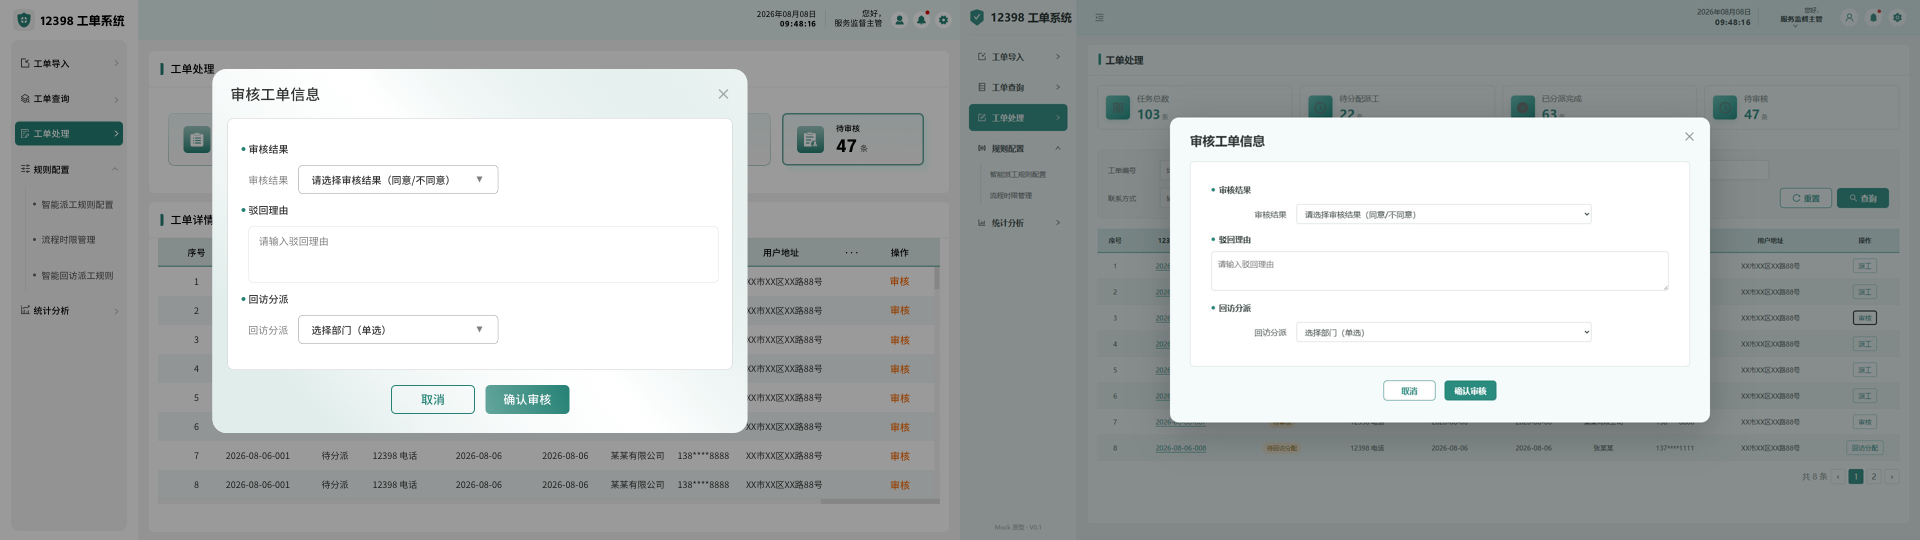Click 已分派完成 card icon in right mockup
Screen dimensions: 1920x540
tap(1523, 107)
